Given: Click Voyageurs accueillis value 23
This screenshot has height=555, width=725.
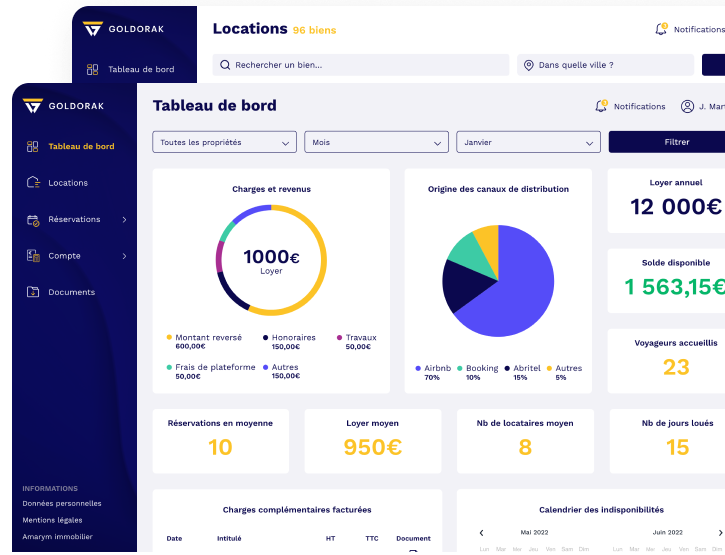Looking at the screenshot, I should [676, 367].
